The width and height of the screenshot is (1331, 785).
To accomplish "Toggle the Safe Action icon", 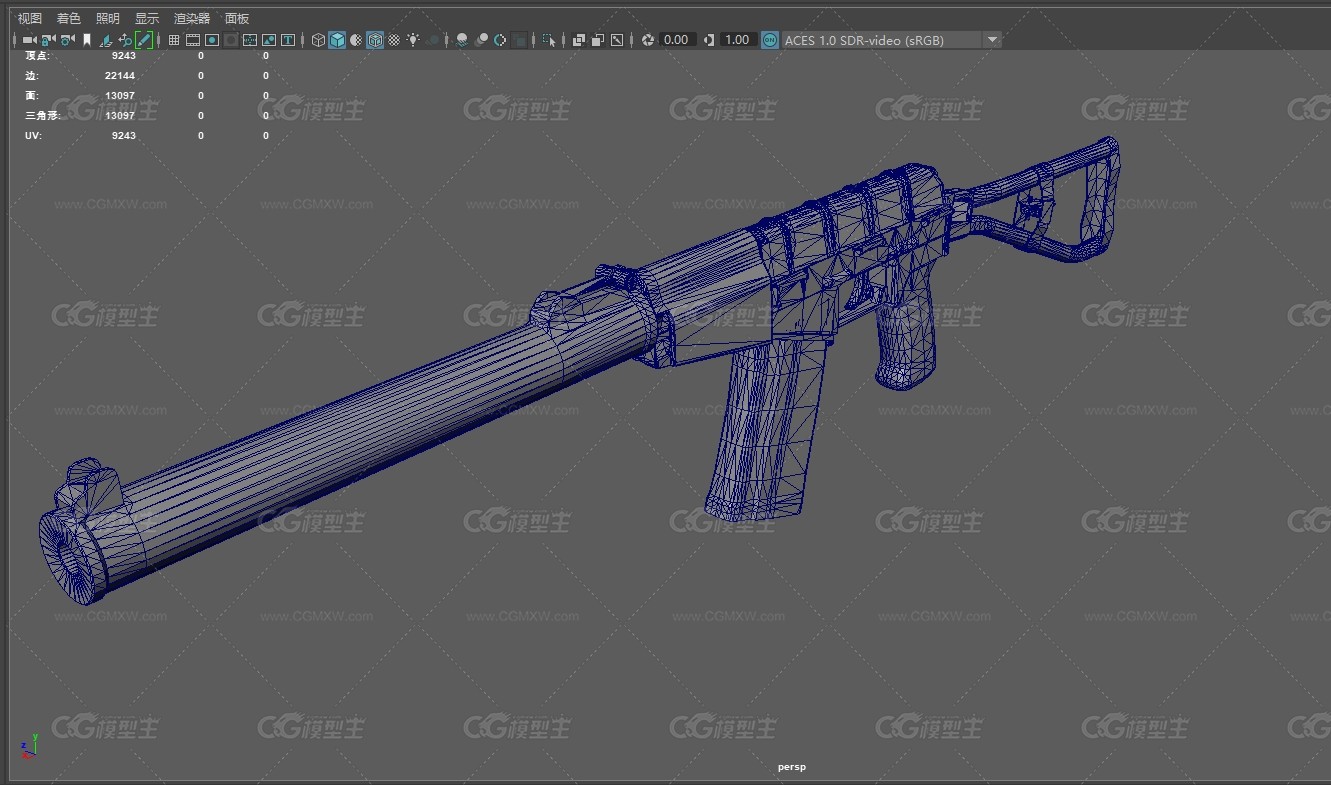I will click(269, 40).
